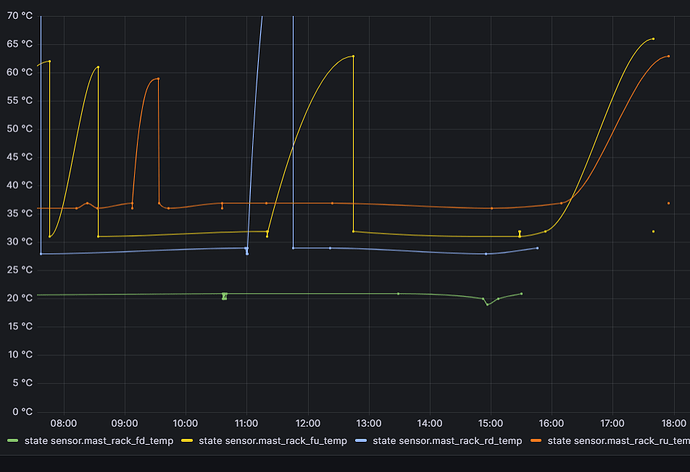Screen dimensions: 690x472
Task: Click the 09:00 time axis label
Action: click(x=125, y=423)
